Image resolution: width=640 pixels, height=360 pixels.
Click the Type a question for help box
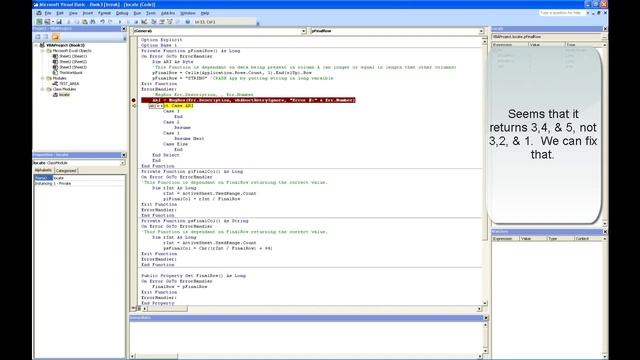coord(561,13)
